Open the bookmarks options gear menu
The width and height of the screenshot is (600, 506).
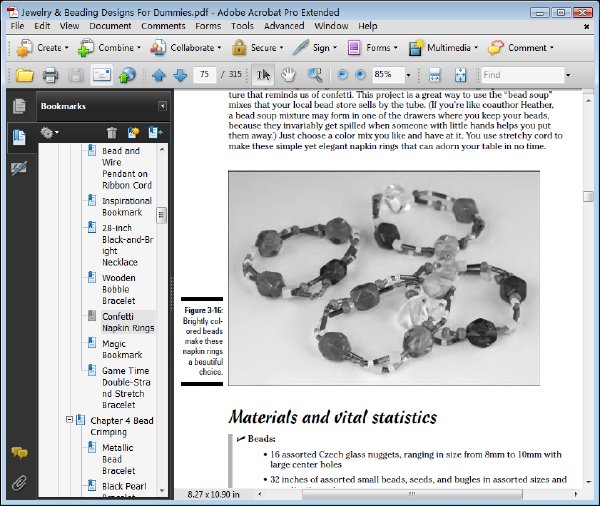click(50, 133)
